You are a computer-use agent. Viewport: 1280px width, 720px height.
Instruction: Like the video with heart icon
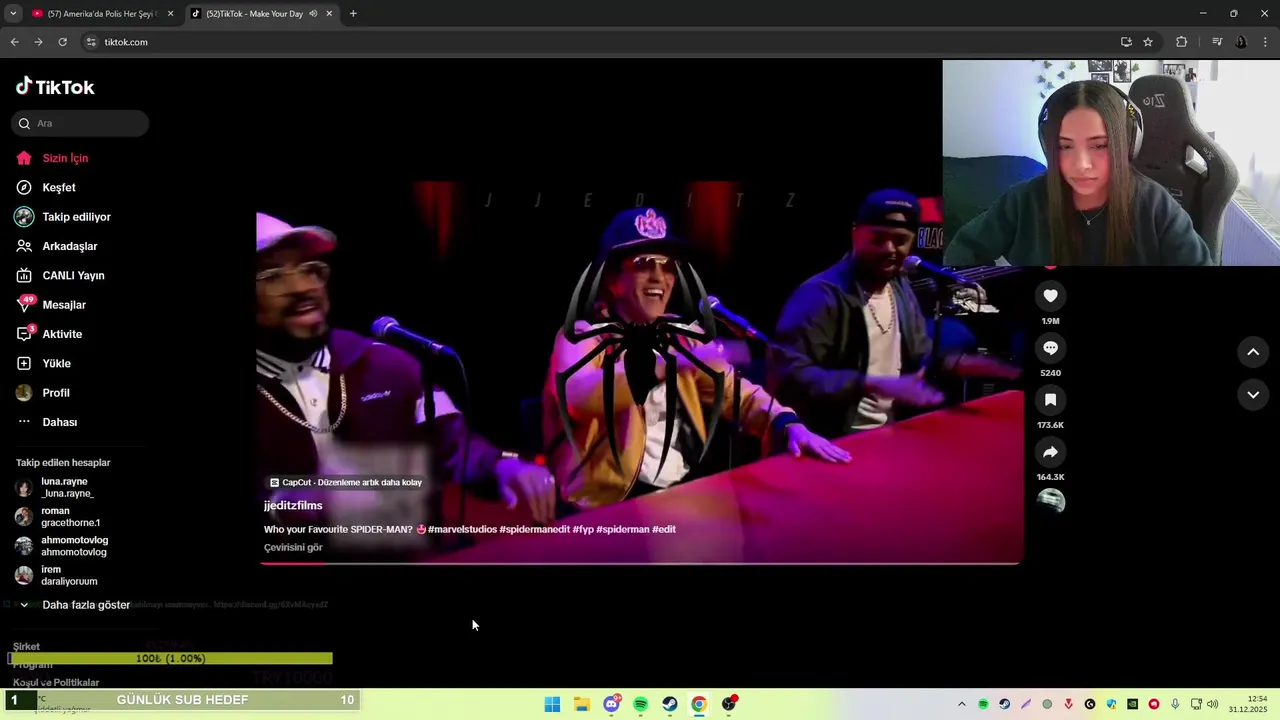(x=1050, y=296)
